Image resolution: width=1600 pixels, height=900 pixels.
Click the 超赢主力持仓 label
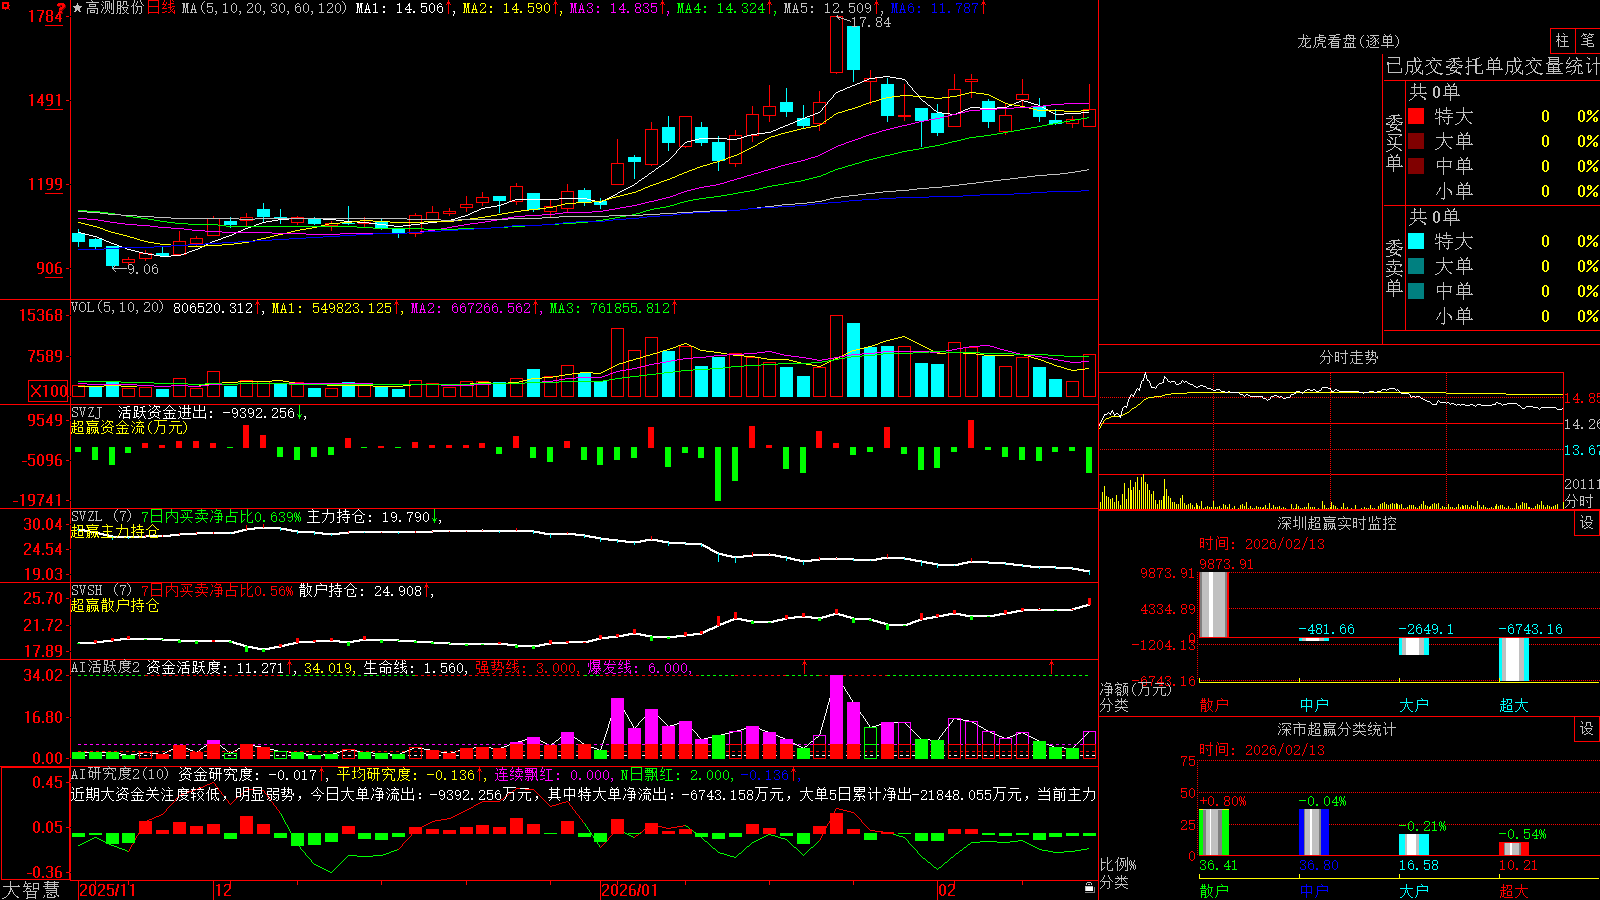coord(115,531)
